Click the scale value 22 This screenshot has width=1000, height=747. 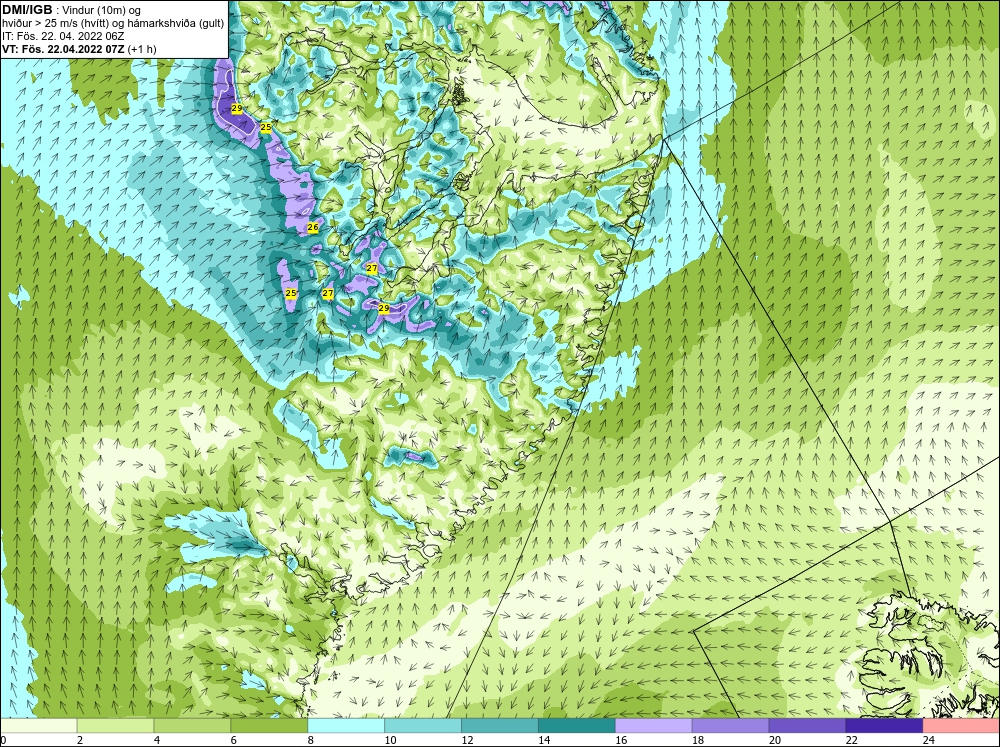(852, 740)
